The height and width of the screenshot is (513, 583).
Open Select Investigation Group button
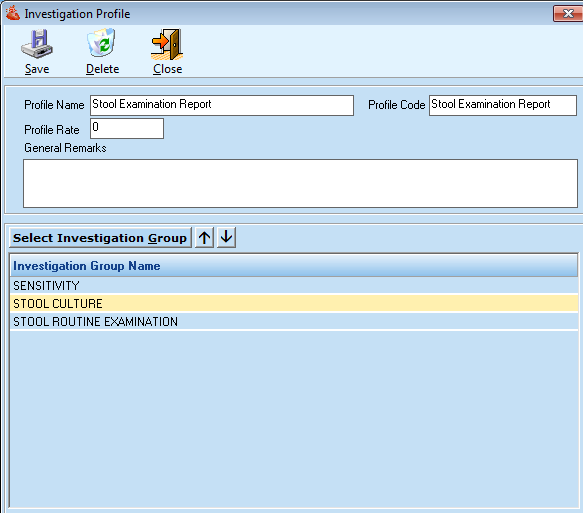[100, 238]
